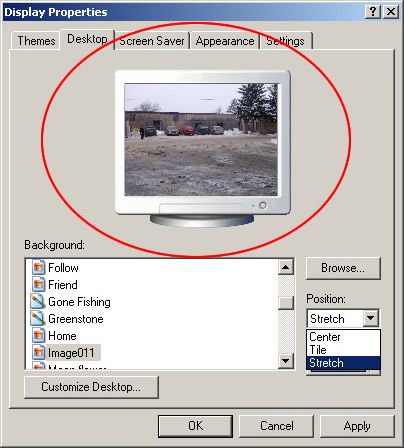Go to the Settings tab
Image resolution: width=404 pixels, height=448 pixels.
[x=286, y=41]
